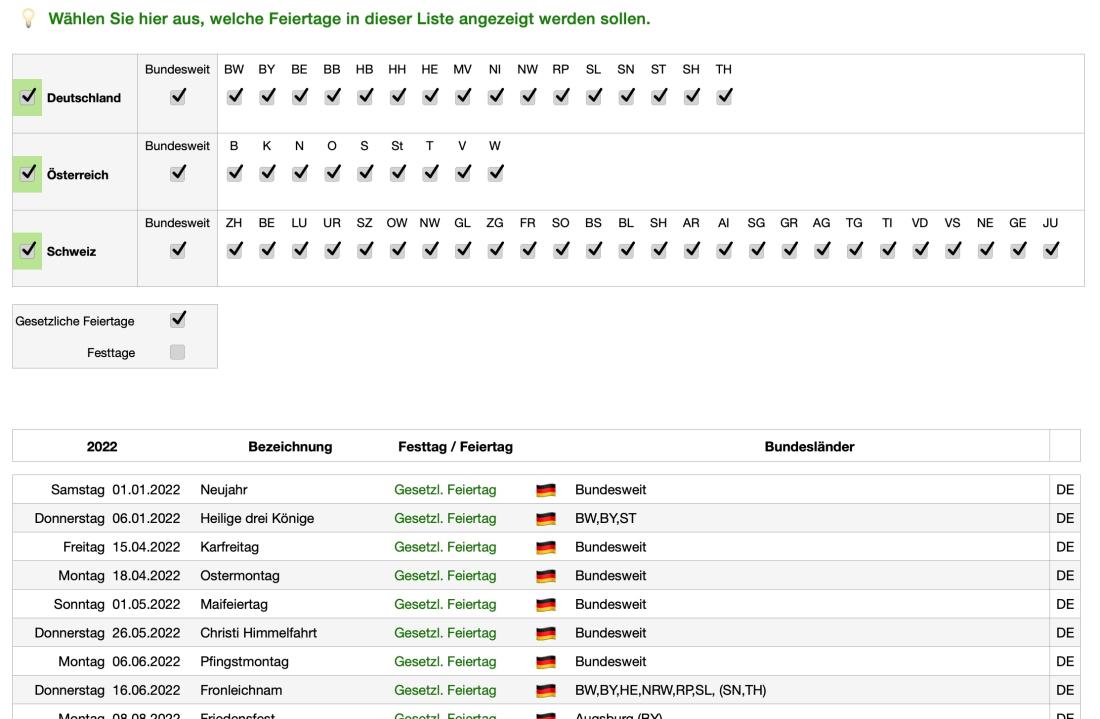
Task: Click the 2022 year column header
Action: pos(102,447)
